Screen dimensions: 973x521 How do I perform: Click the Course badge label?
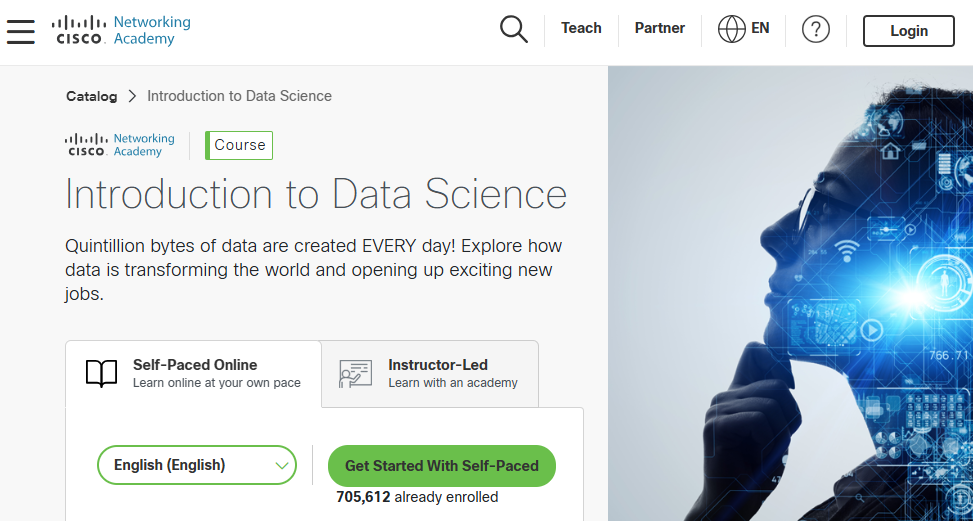click(240, 145)
